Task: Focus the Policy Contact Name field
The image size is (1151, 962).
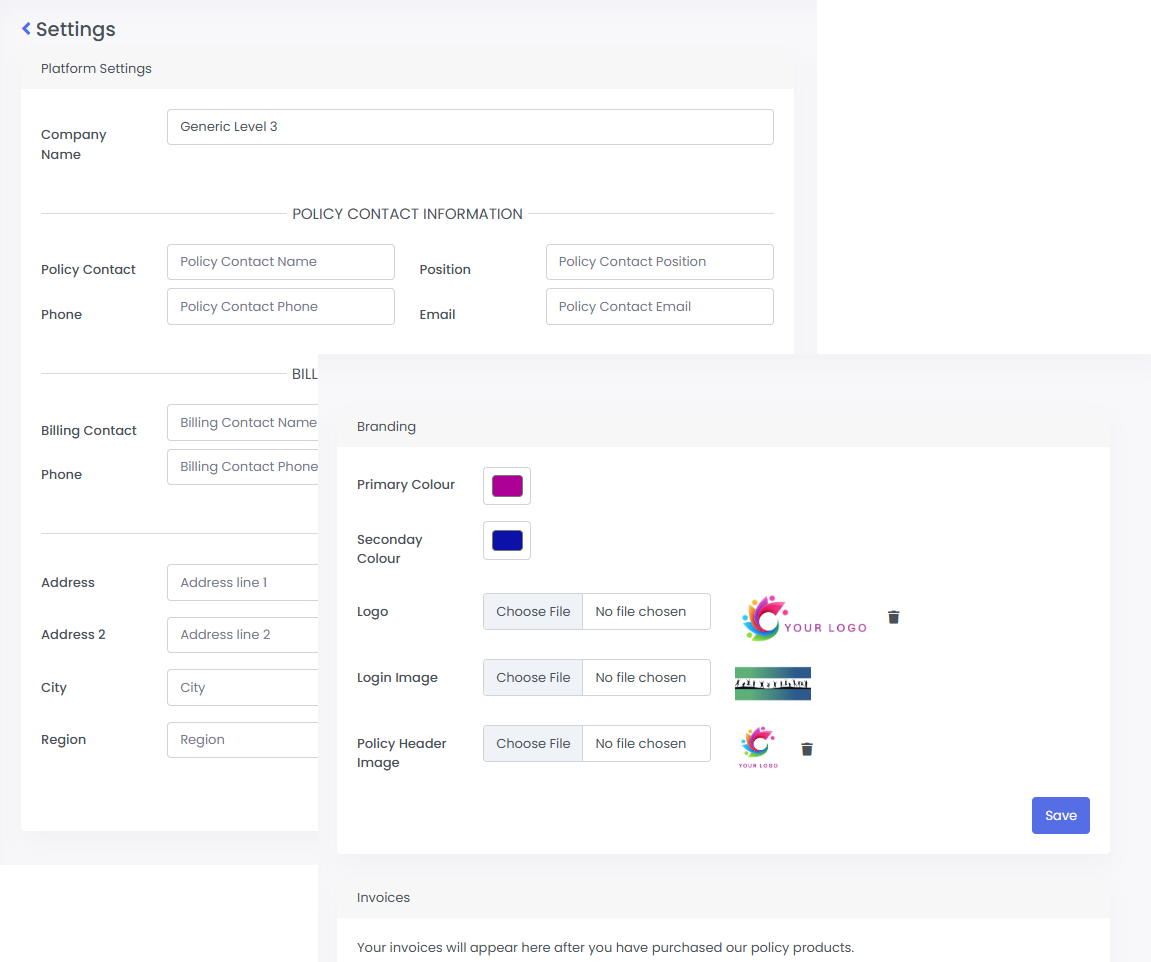Action: point(280,262)
